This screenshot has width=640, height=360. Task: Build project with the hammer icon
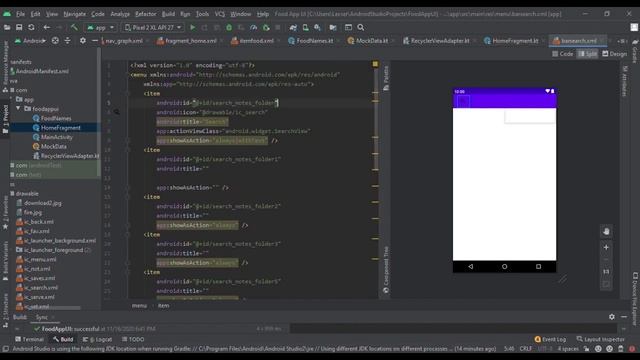coord(74,27)
